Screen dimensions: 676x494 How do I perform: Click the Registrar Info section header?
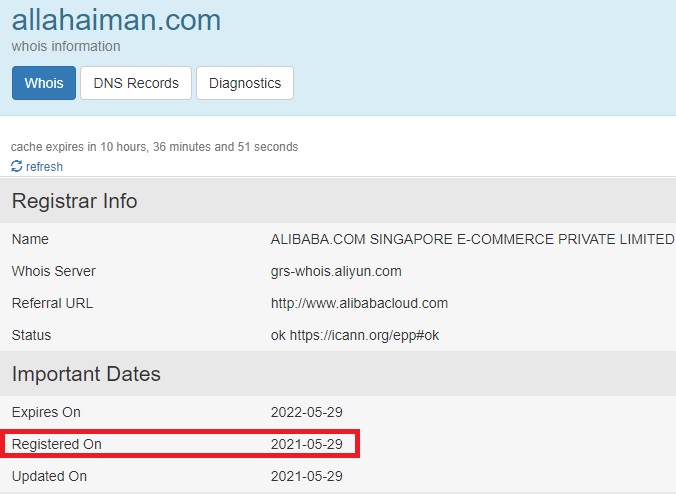pyautogui.click(x=75, y=201)
